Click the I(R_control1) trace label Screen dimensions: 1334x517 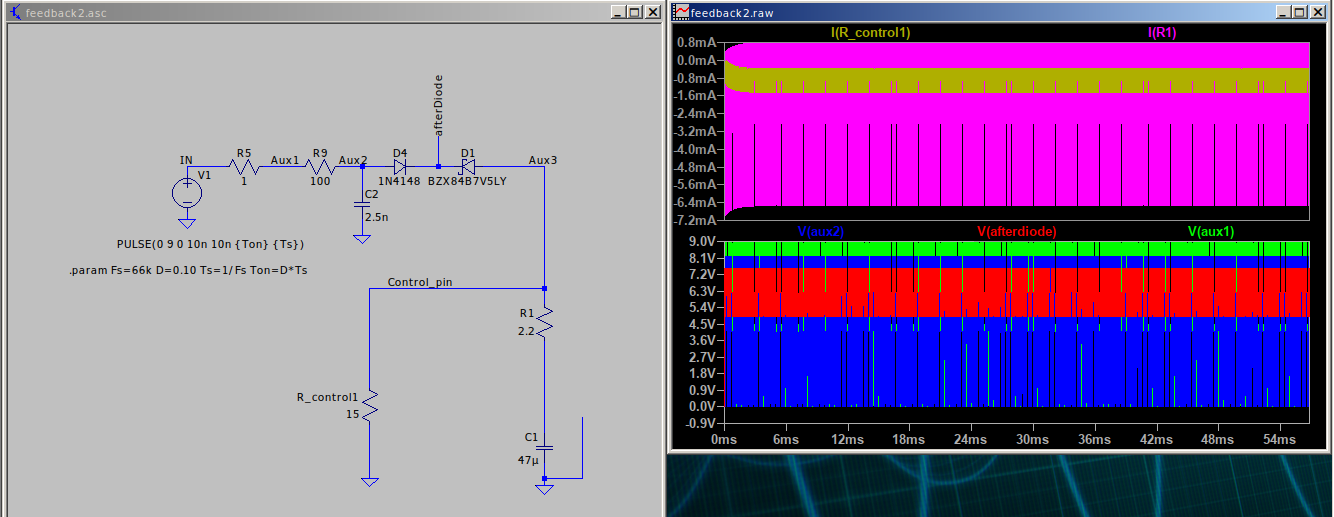tap(870, 33)
